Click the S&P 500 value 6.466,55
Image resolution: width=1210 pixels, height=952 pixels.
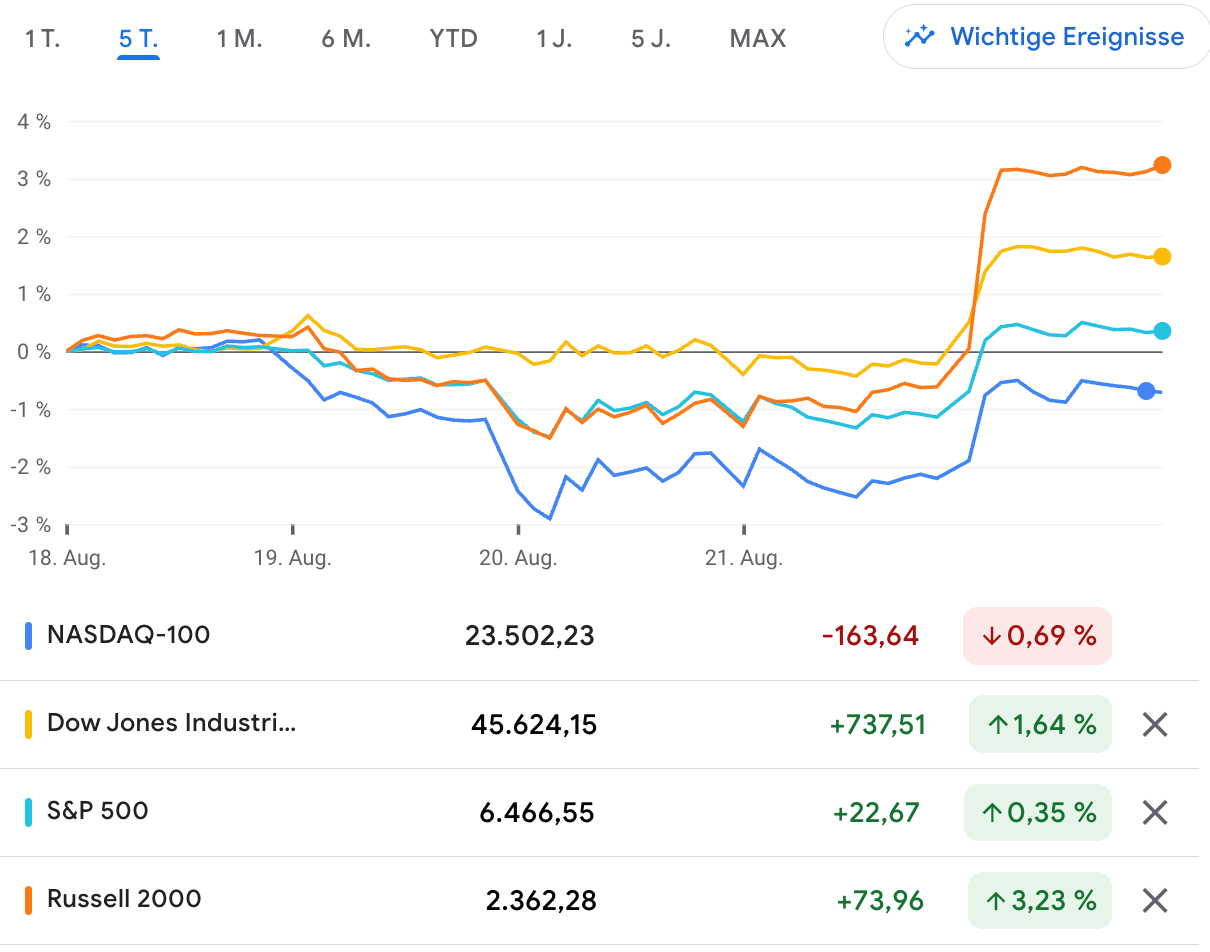pyautogui.click(x=537, y=812)
